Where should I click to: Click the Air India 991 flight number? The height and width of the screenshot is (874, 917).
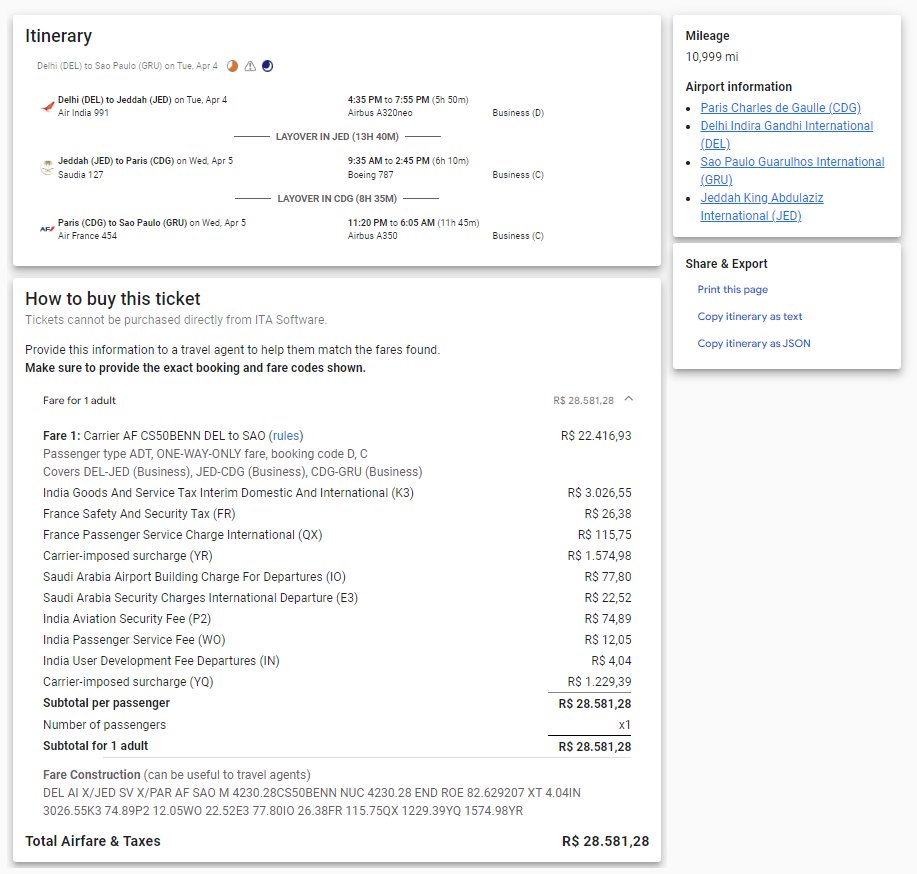[83, 113]
